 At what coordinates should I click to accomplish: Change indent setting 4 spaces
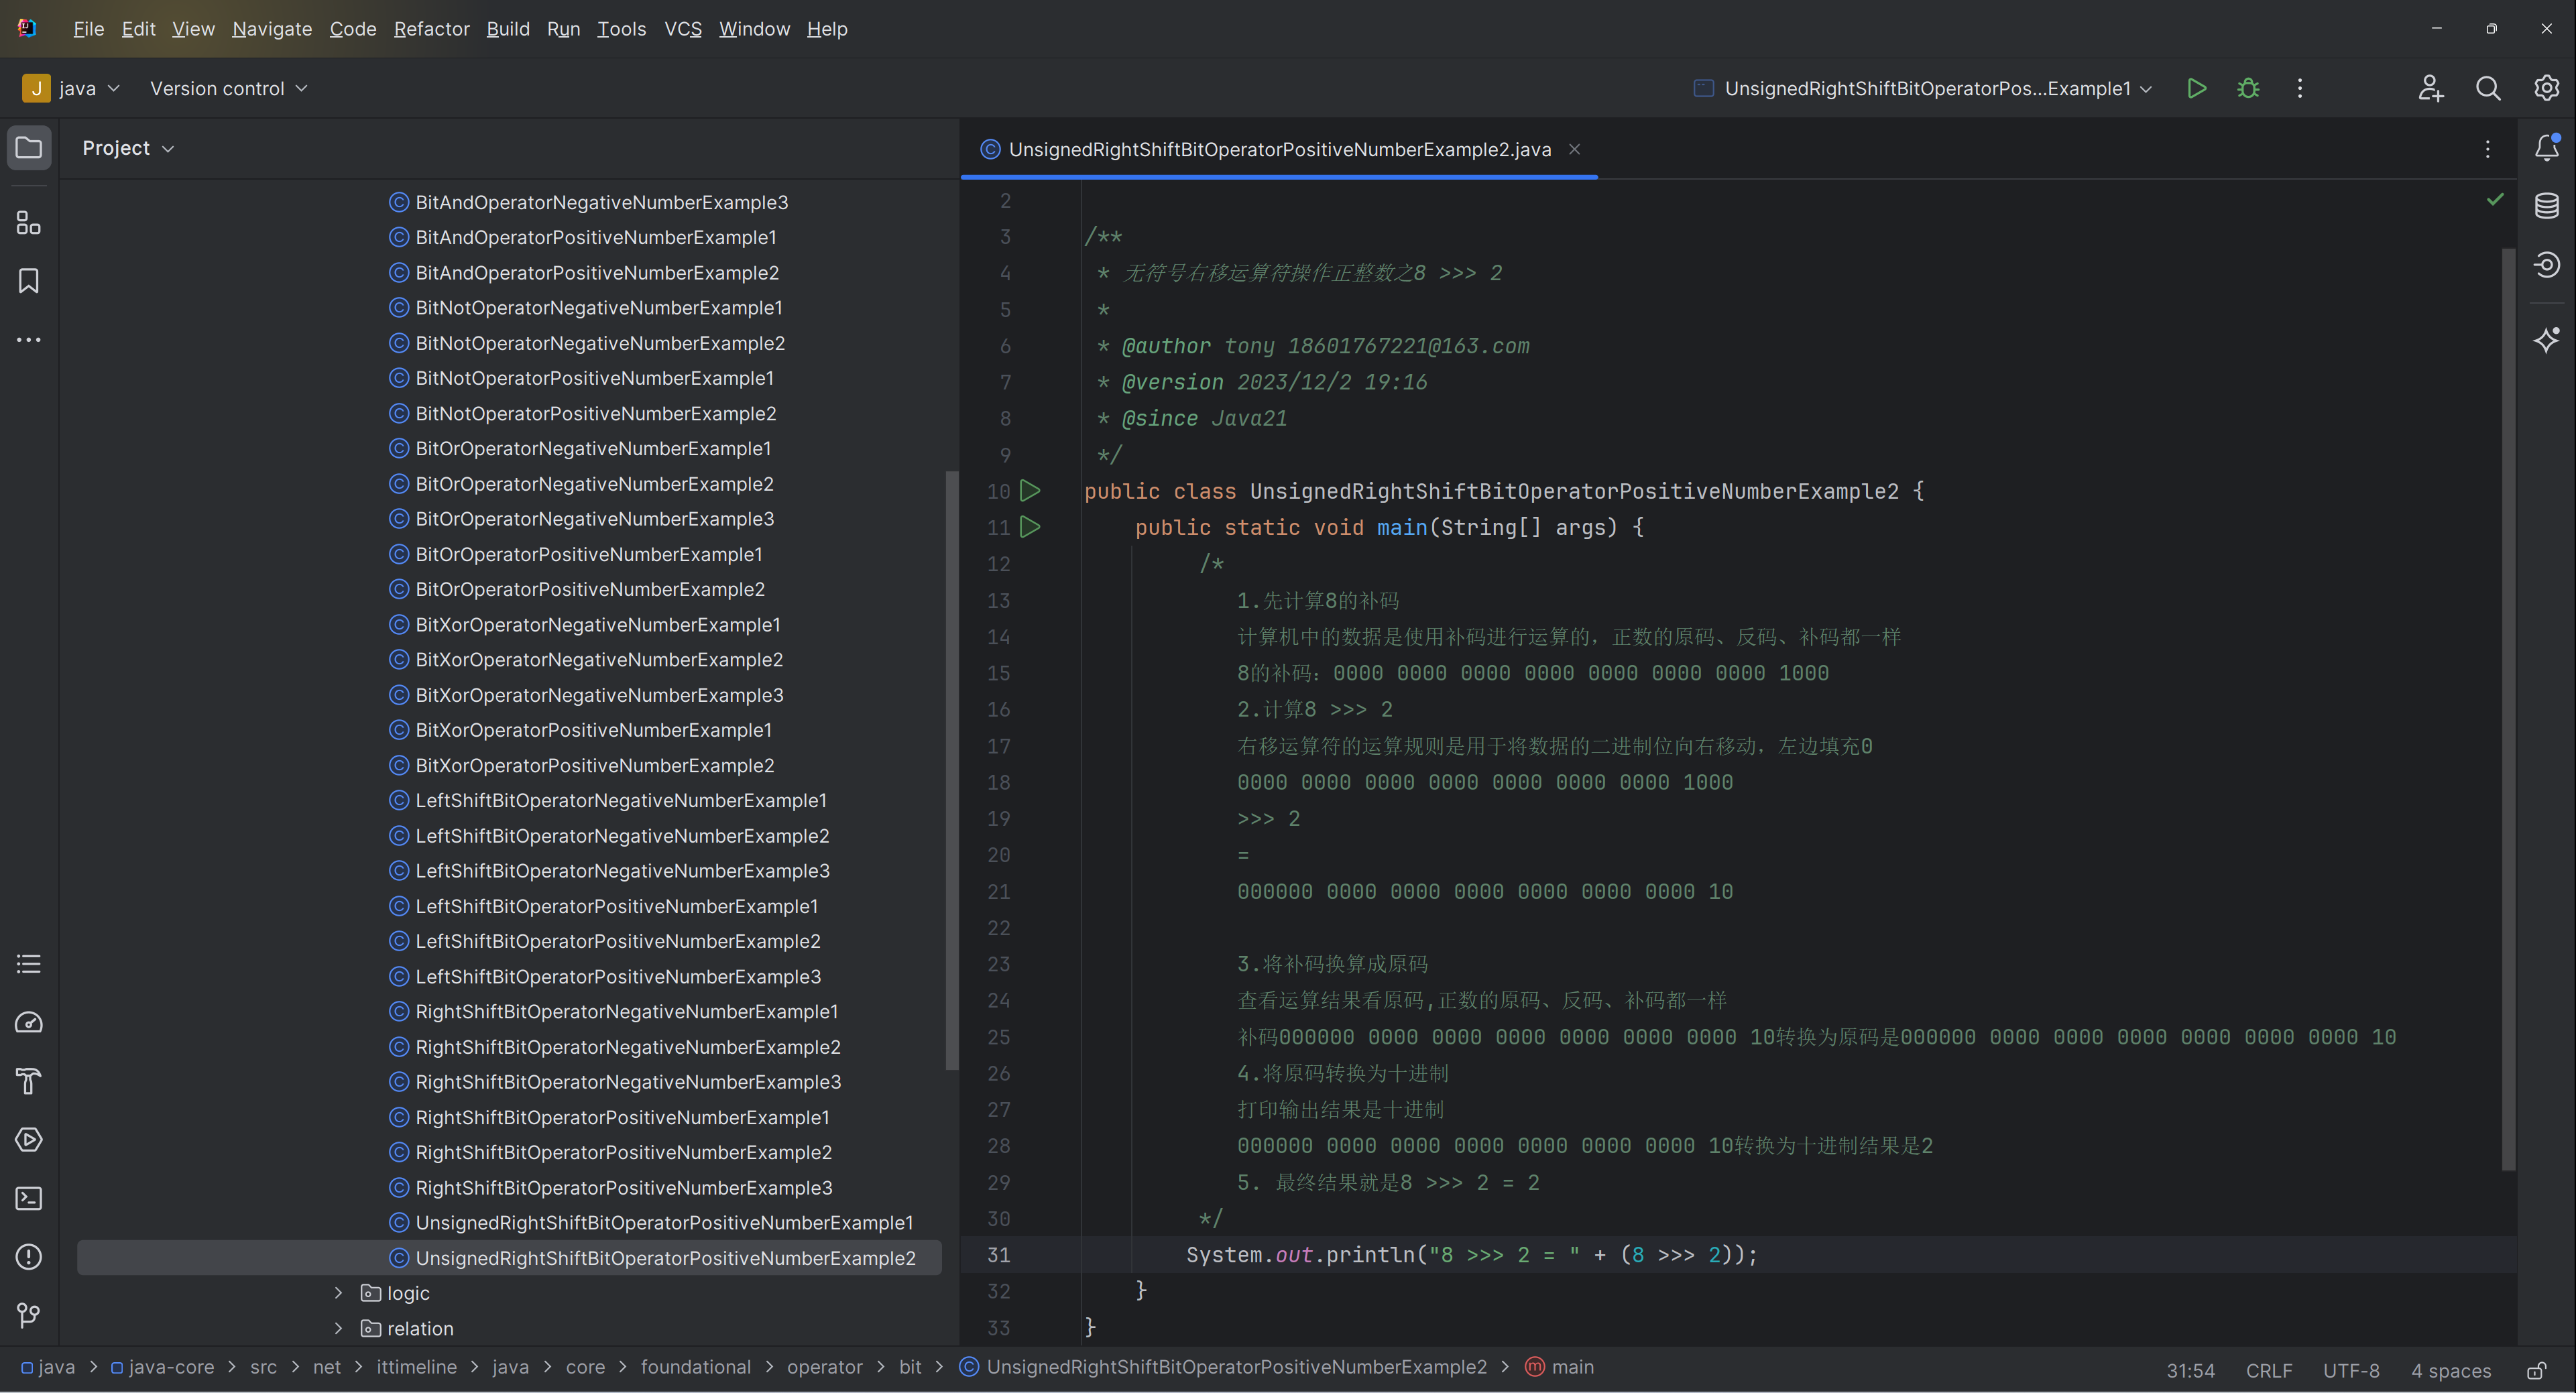[2450, 1370]
